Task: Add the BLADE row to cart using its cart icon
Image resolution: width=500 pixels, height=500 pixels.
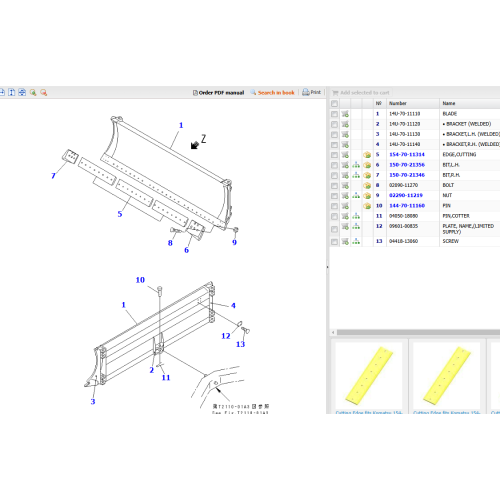Action: [x=345, y=114]
